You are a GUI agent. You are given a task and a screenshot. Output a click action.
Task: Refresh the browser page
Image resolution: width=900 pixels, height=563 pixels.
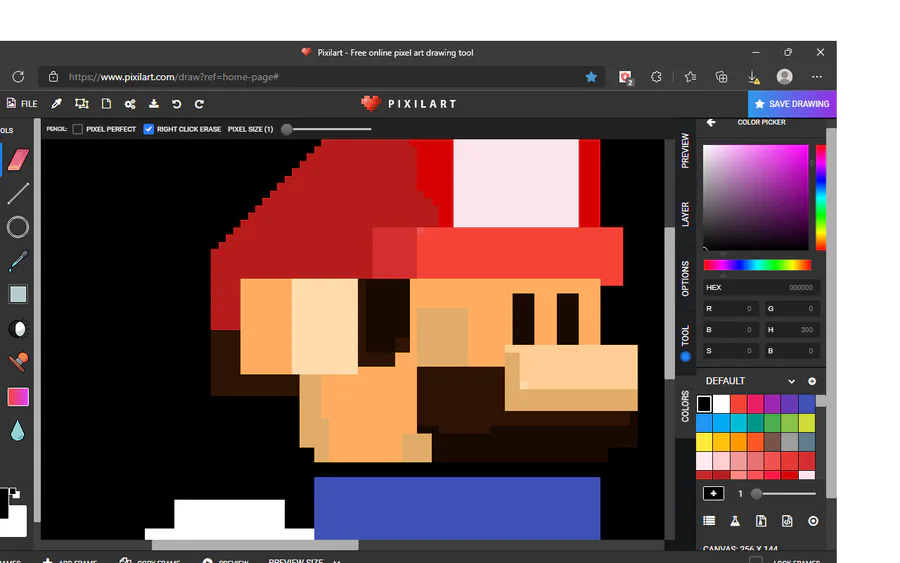(18, 77)
